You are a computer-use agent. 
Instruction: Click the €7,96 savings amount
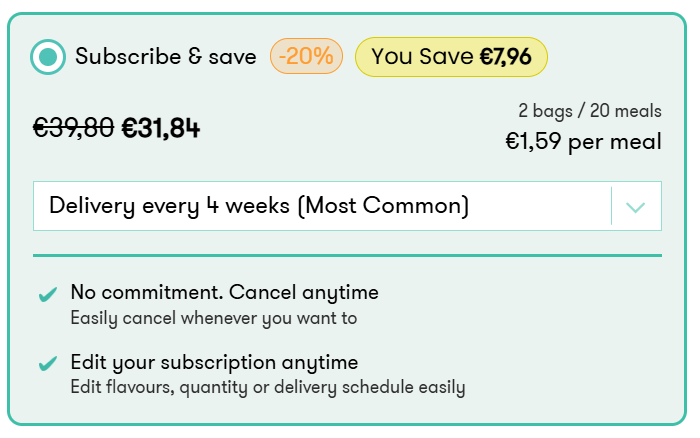pos(508,57)
